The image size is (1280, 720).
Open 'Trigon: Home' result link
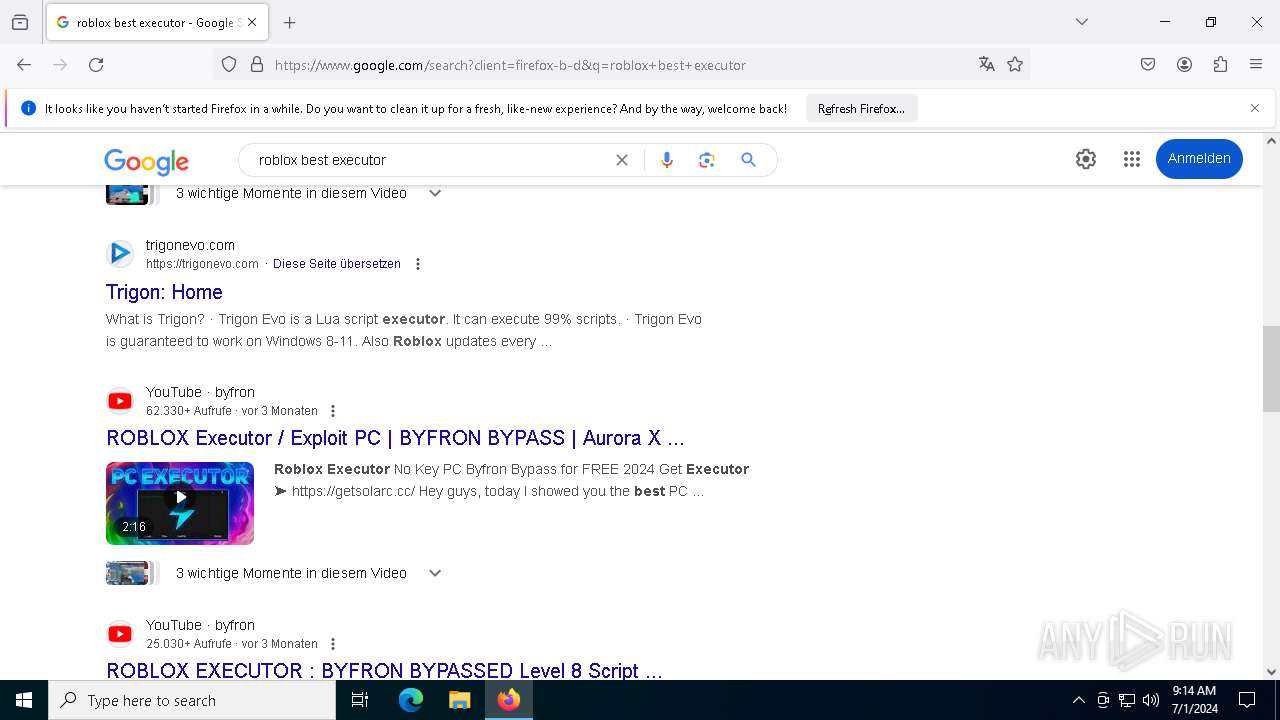[x=164, y=292]
